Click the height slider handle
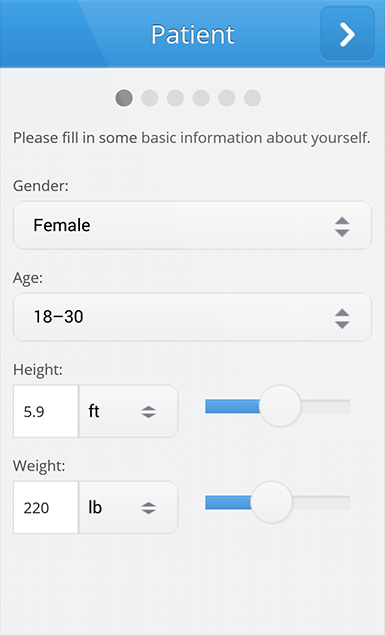 [x=280, y=406]
